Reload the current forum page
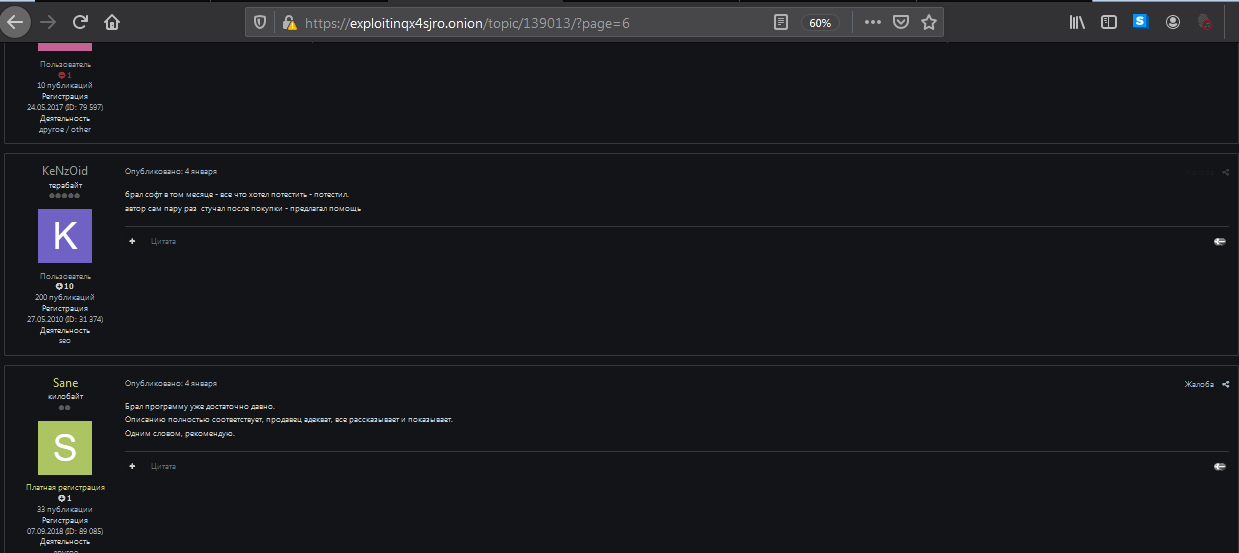 tap(80, 21)
